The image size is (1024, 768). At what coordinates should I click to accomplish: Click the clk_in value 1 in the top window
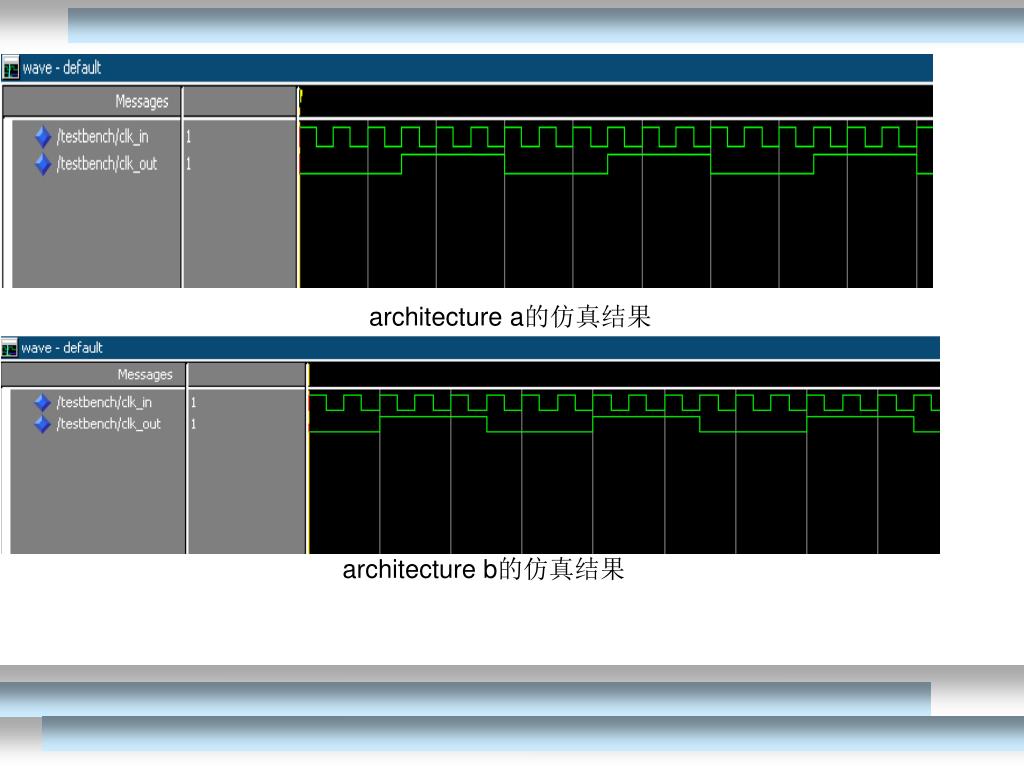click(x=189, y=136)
